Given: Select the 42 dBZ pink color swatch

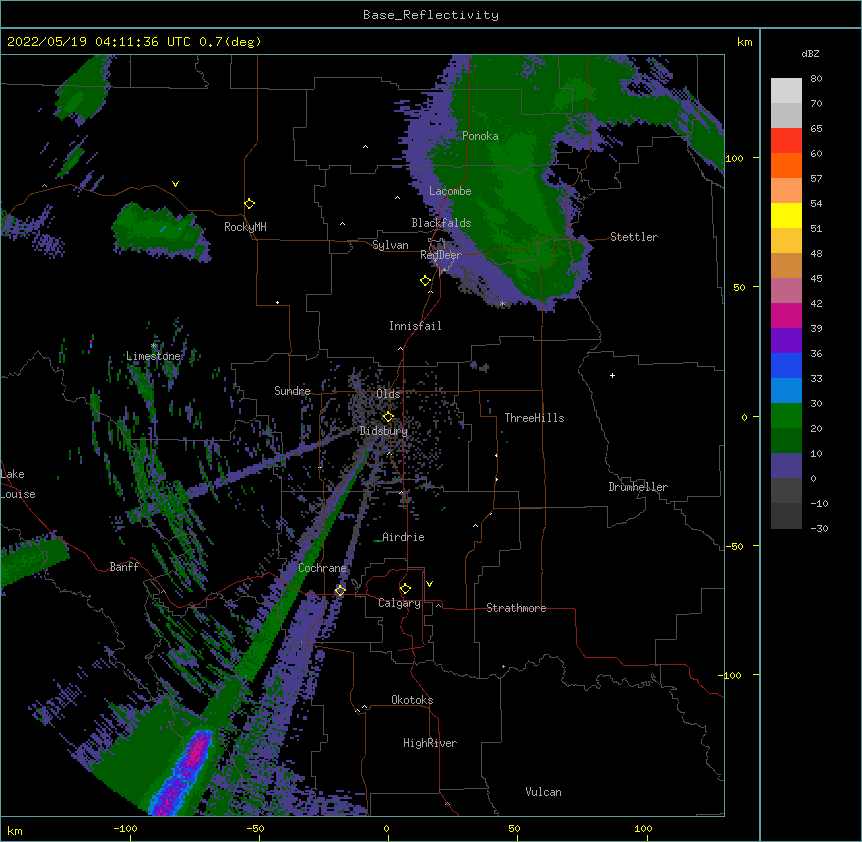Looking at the screenshot, I should point(786,291).
